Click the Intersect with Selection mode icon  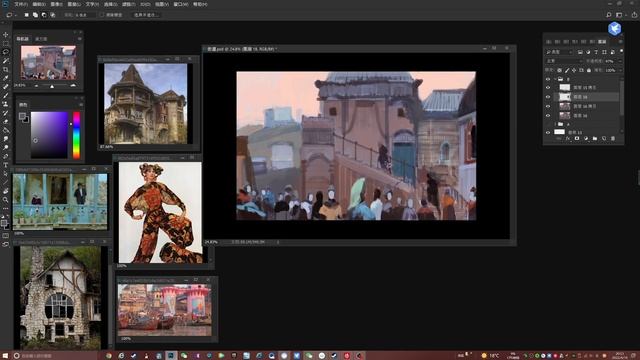[x=53, y=15]
